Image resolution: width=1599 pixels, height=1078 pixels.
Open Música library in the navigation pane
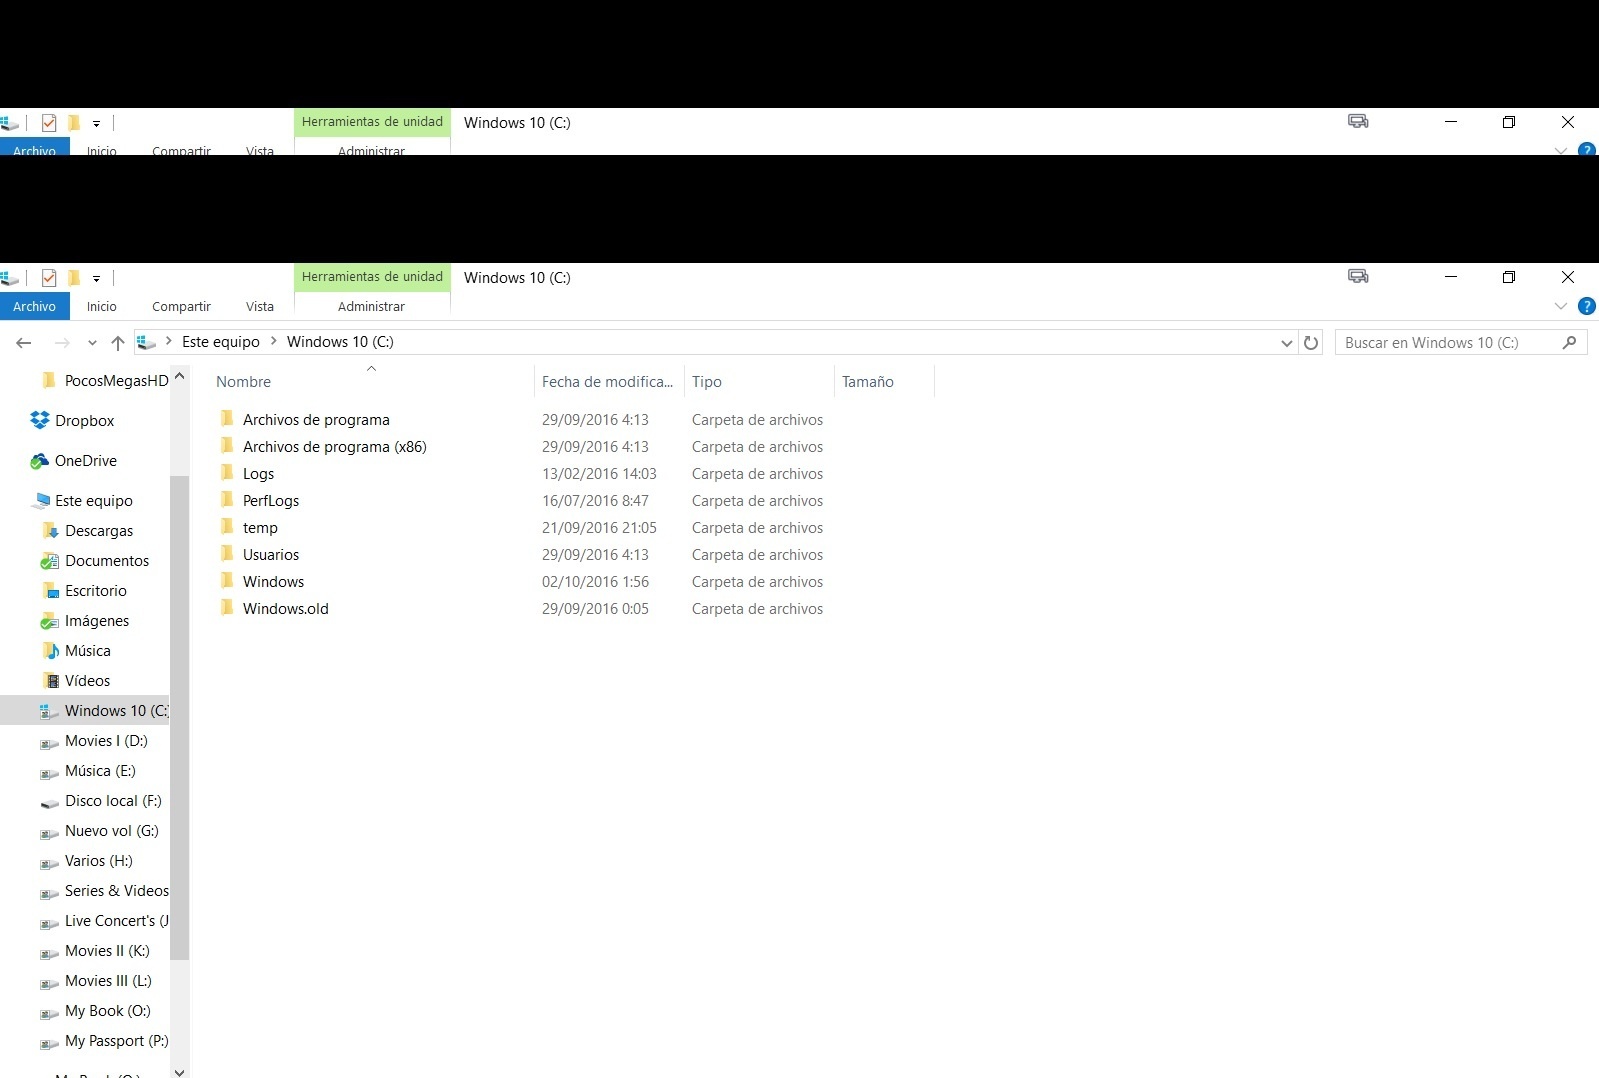coord(76,651)
